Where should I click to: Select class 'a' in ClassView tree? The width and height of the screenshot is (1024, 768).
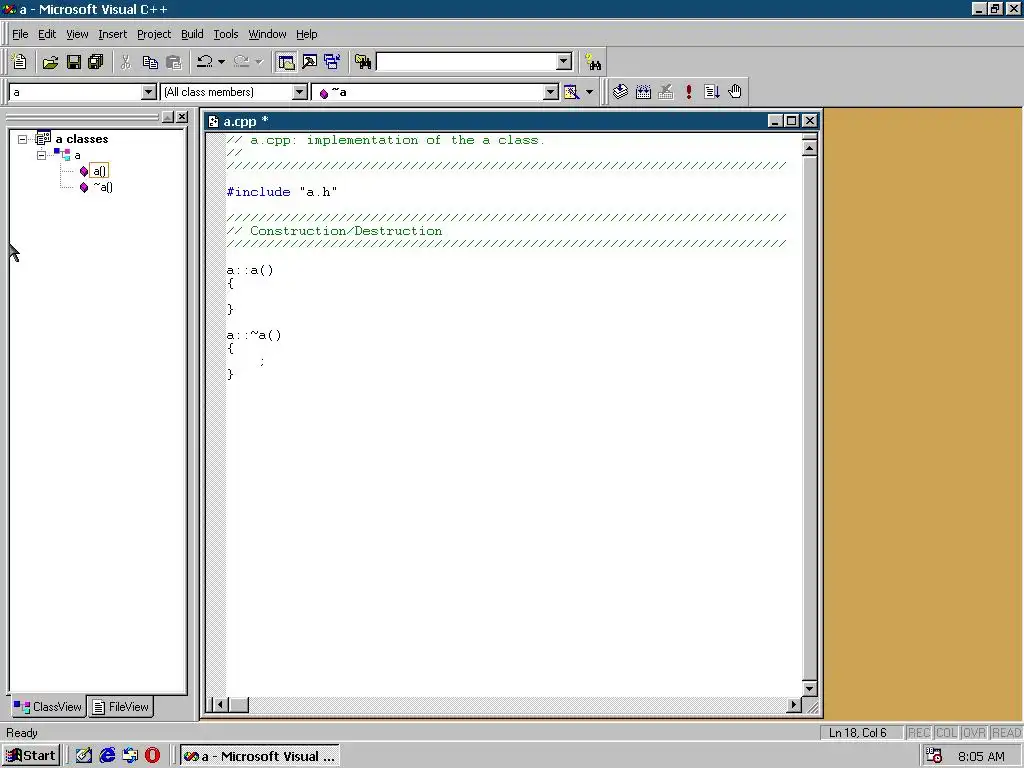pos(77,155)
